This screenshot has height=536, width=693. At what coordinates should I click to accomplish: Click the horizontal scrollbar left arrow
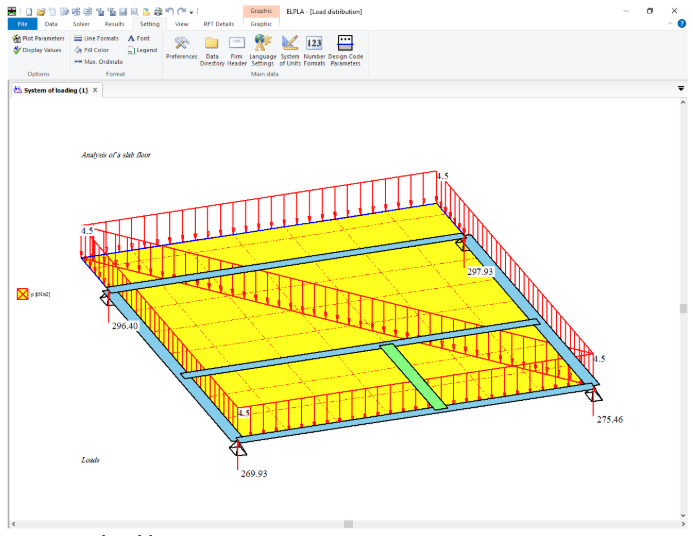pos(14,524)
